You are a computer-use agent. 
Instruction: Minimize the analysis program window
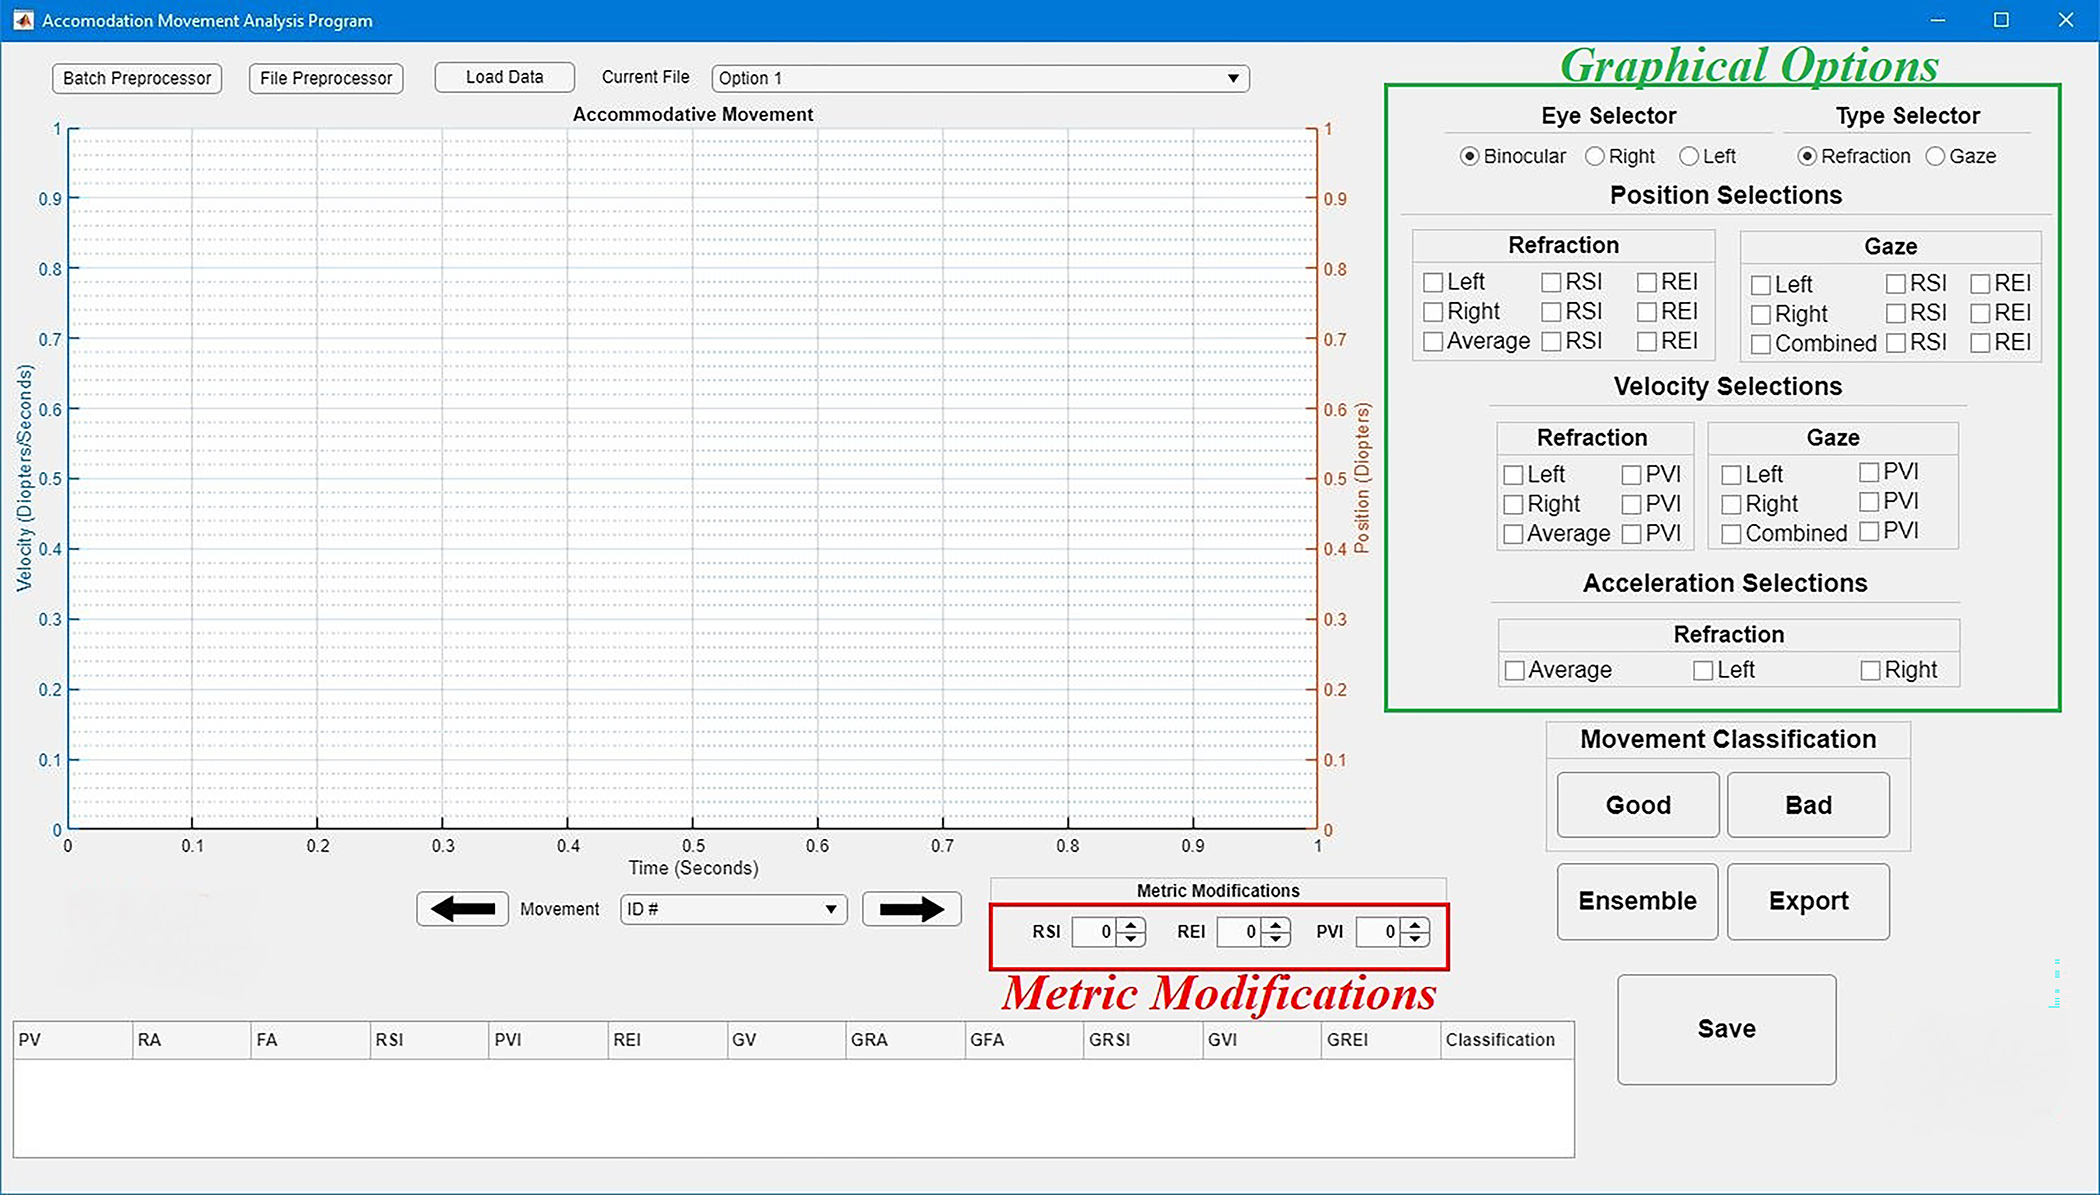[1937, 20]
